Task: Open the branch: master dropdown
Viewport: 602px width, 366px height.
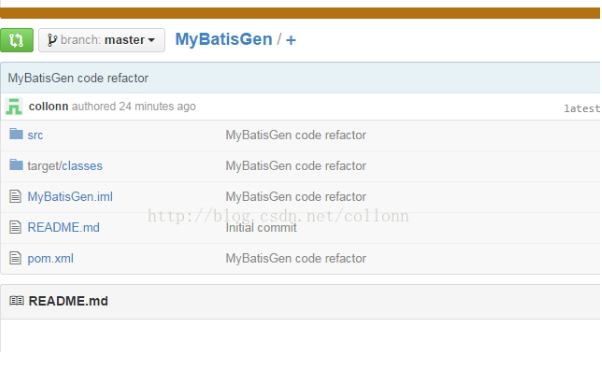Action: 102,40
